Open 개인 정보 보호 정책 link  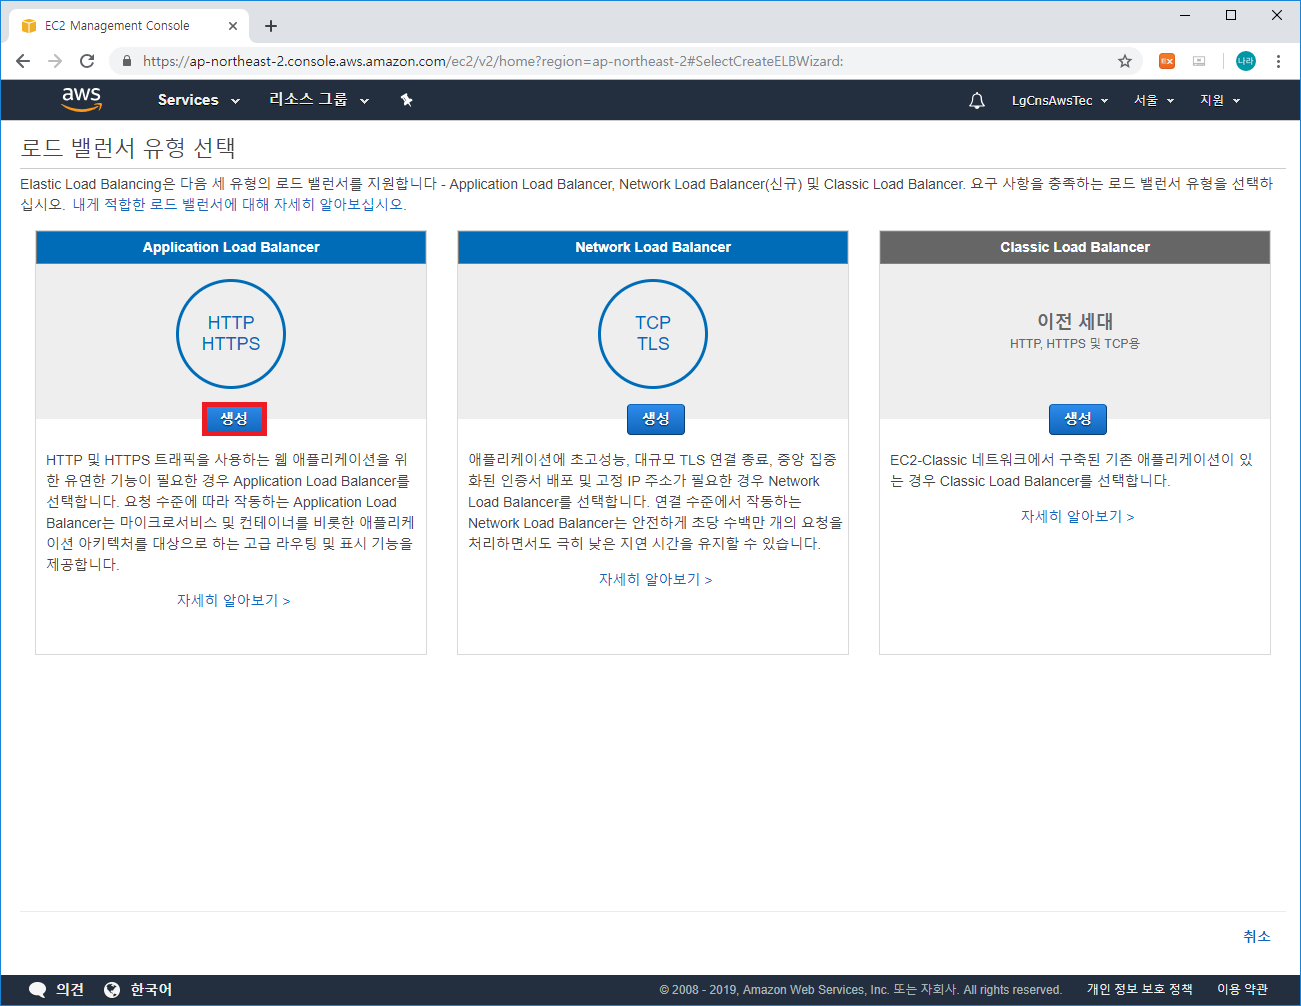tap(1140, 989)
